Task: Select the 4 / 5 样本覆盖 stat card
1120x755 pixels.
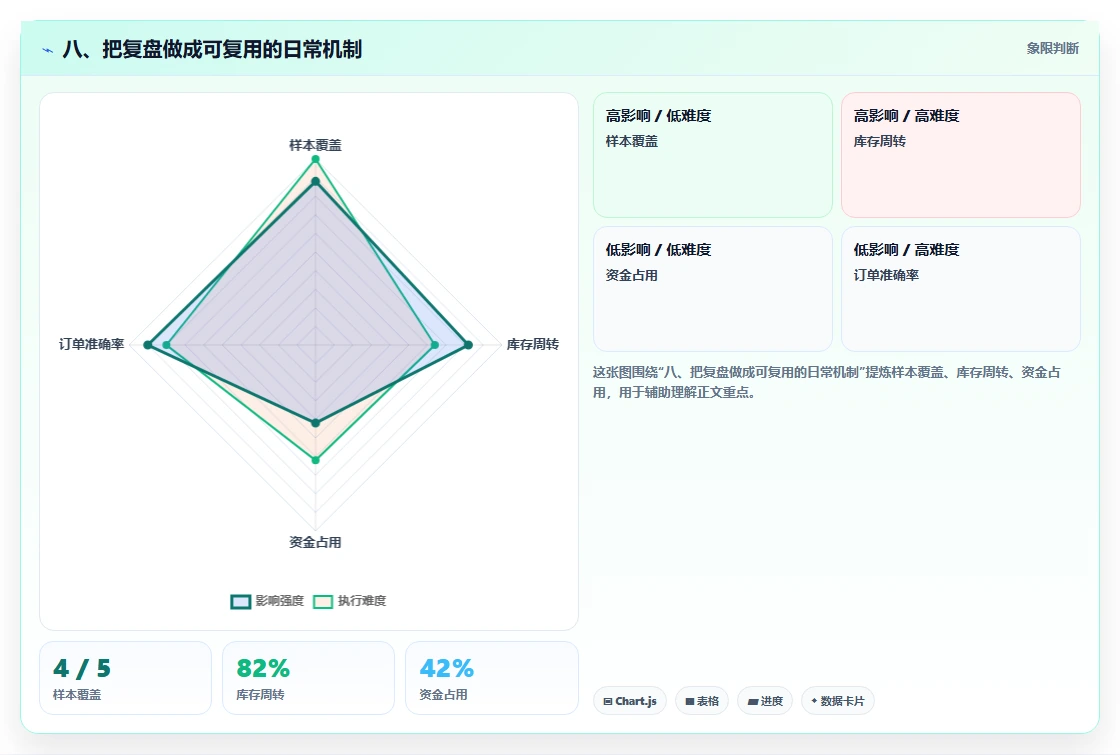Action: click(126, 678)
